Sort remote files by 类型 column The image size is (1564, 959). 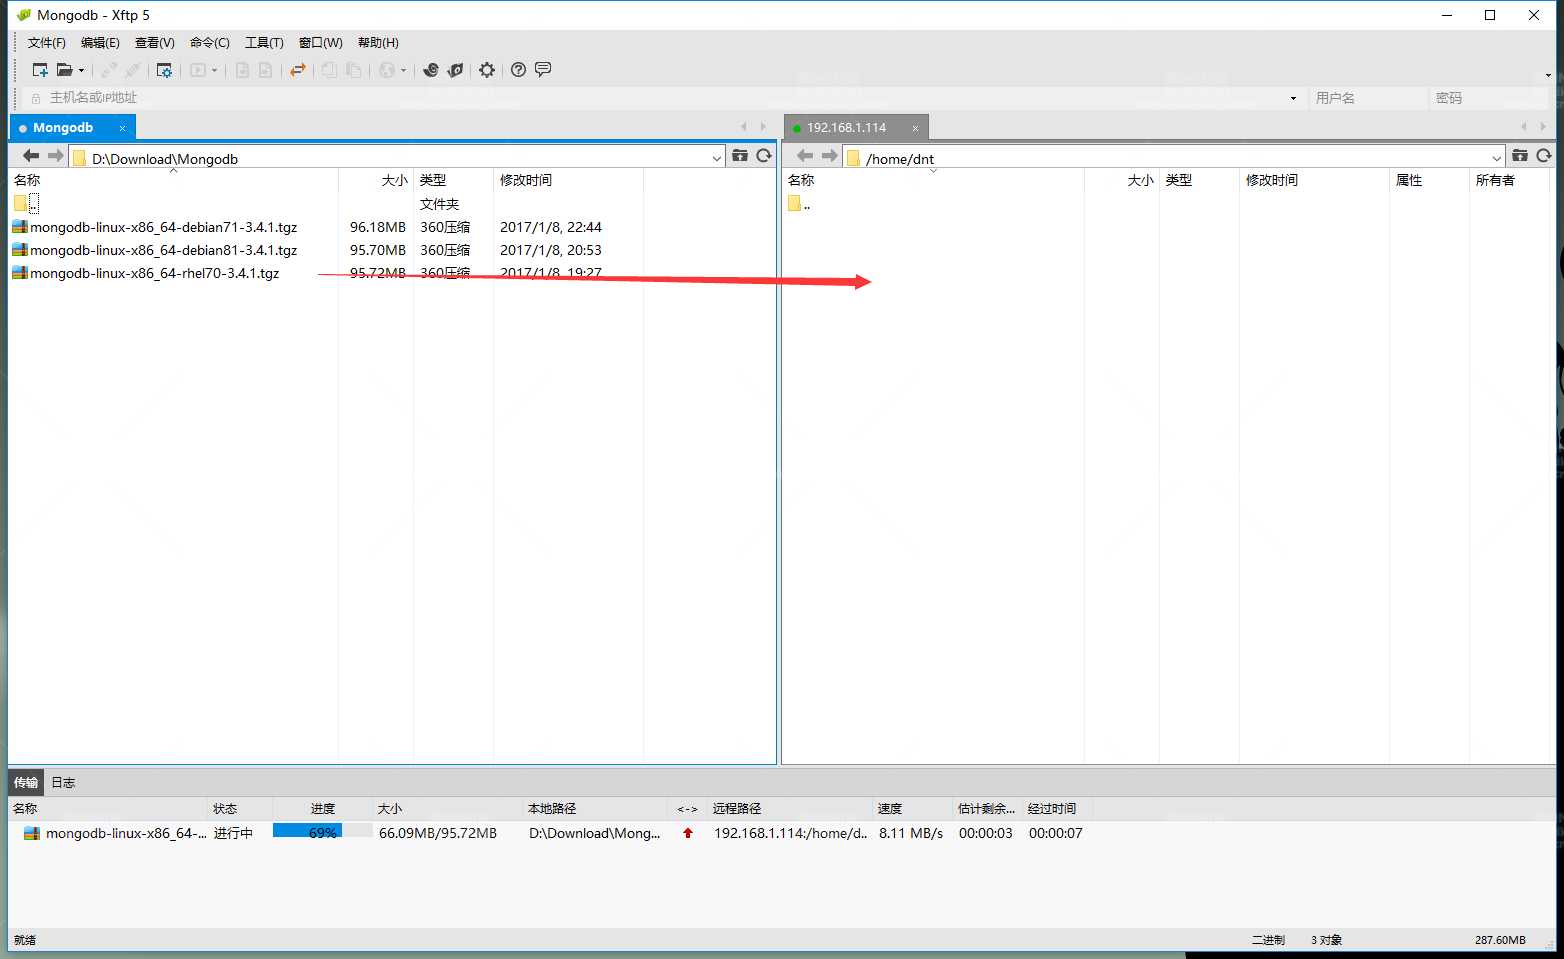click(x=1199, y=180)
